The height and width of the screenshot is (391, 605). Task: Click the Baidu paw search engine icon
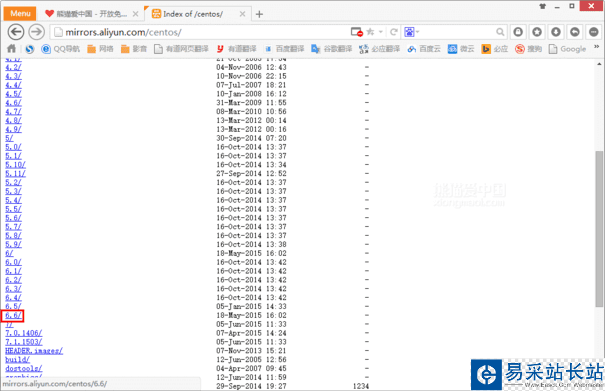click(x=409, y=32)
